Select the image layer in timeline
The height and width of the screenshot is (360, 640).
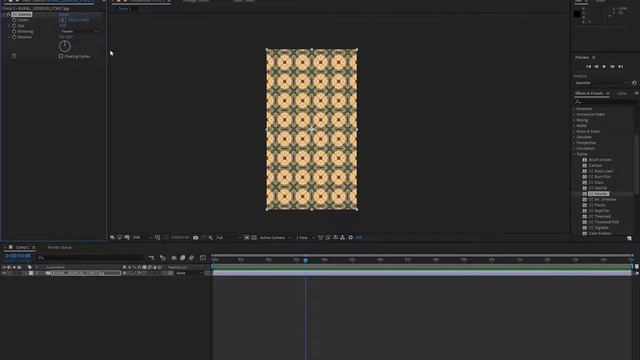(86, 273)
